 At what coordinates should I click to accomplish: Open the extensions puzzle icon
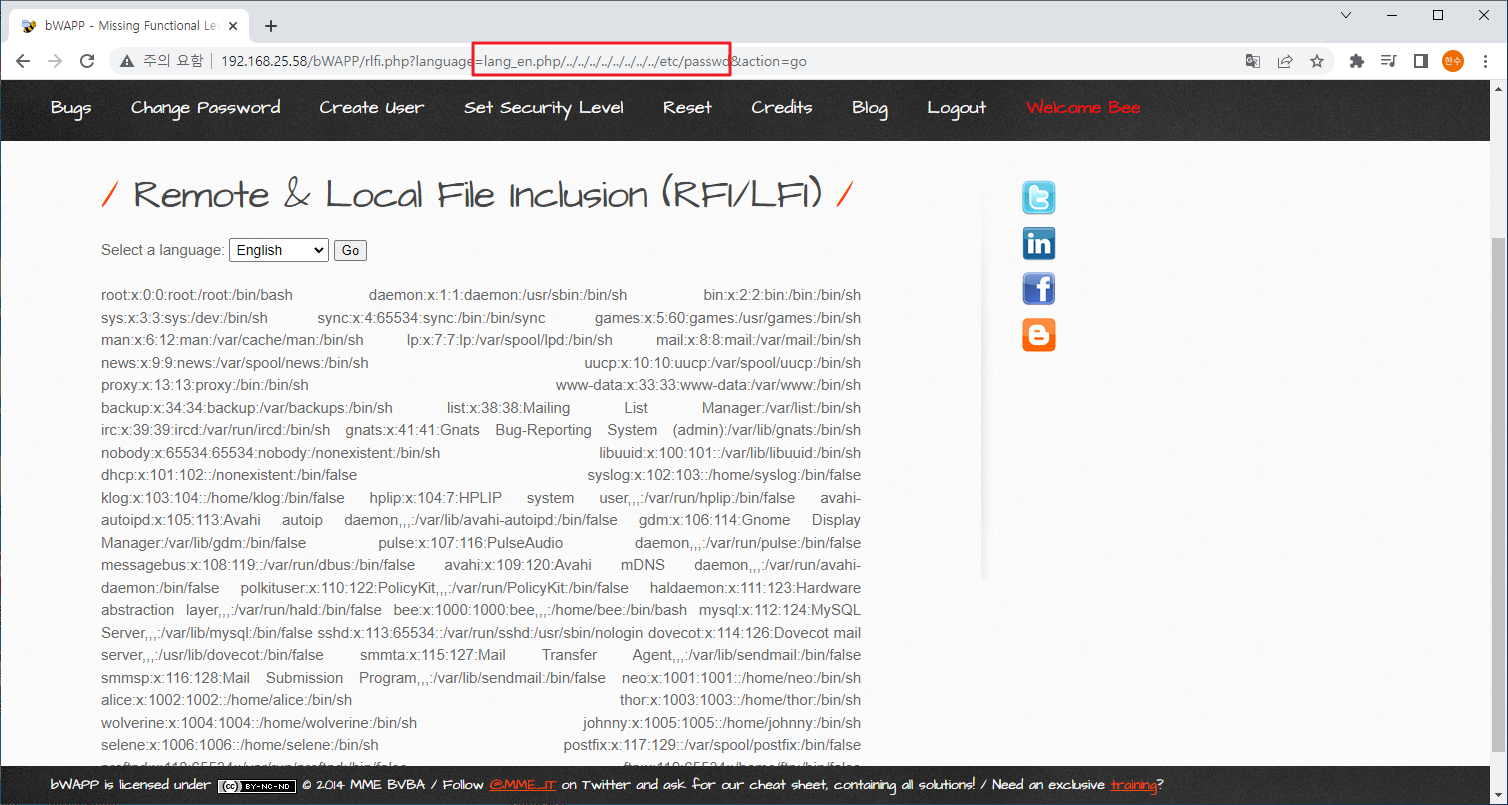(1357, 61)
